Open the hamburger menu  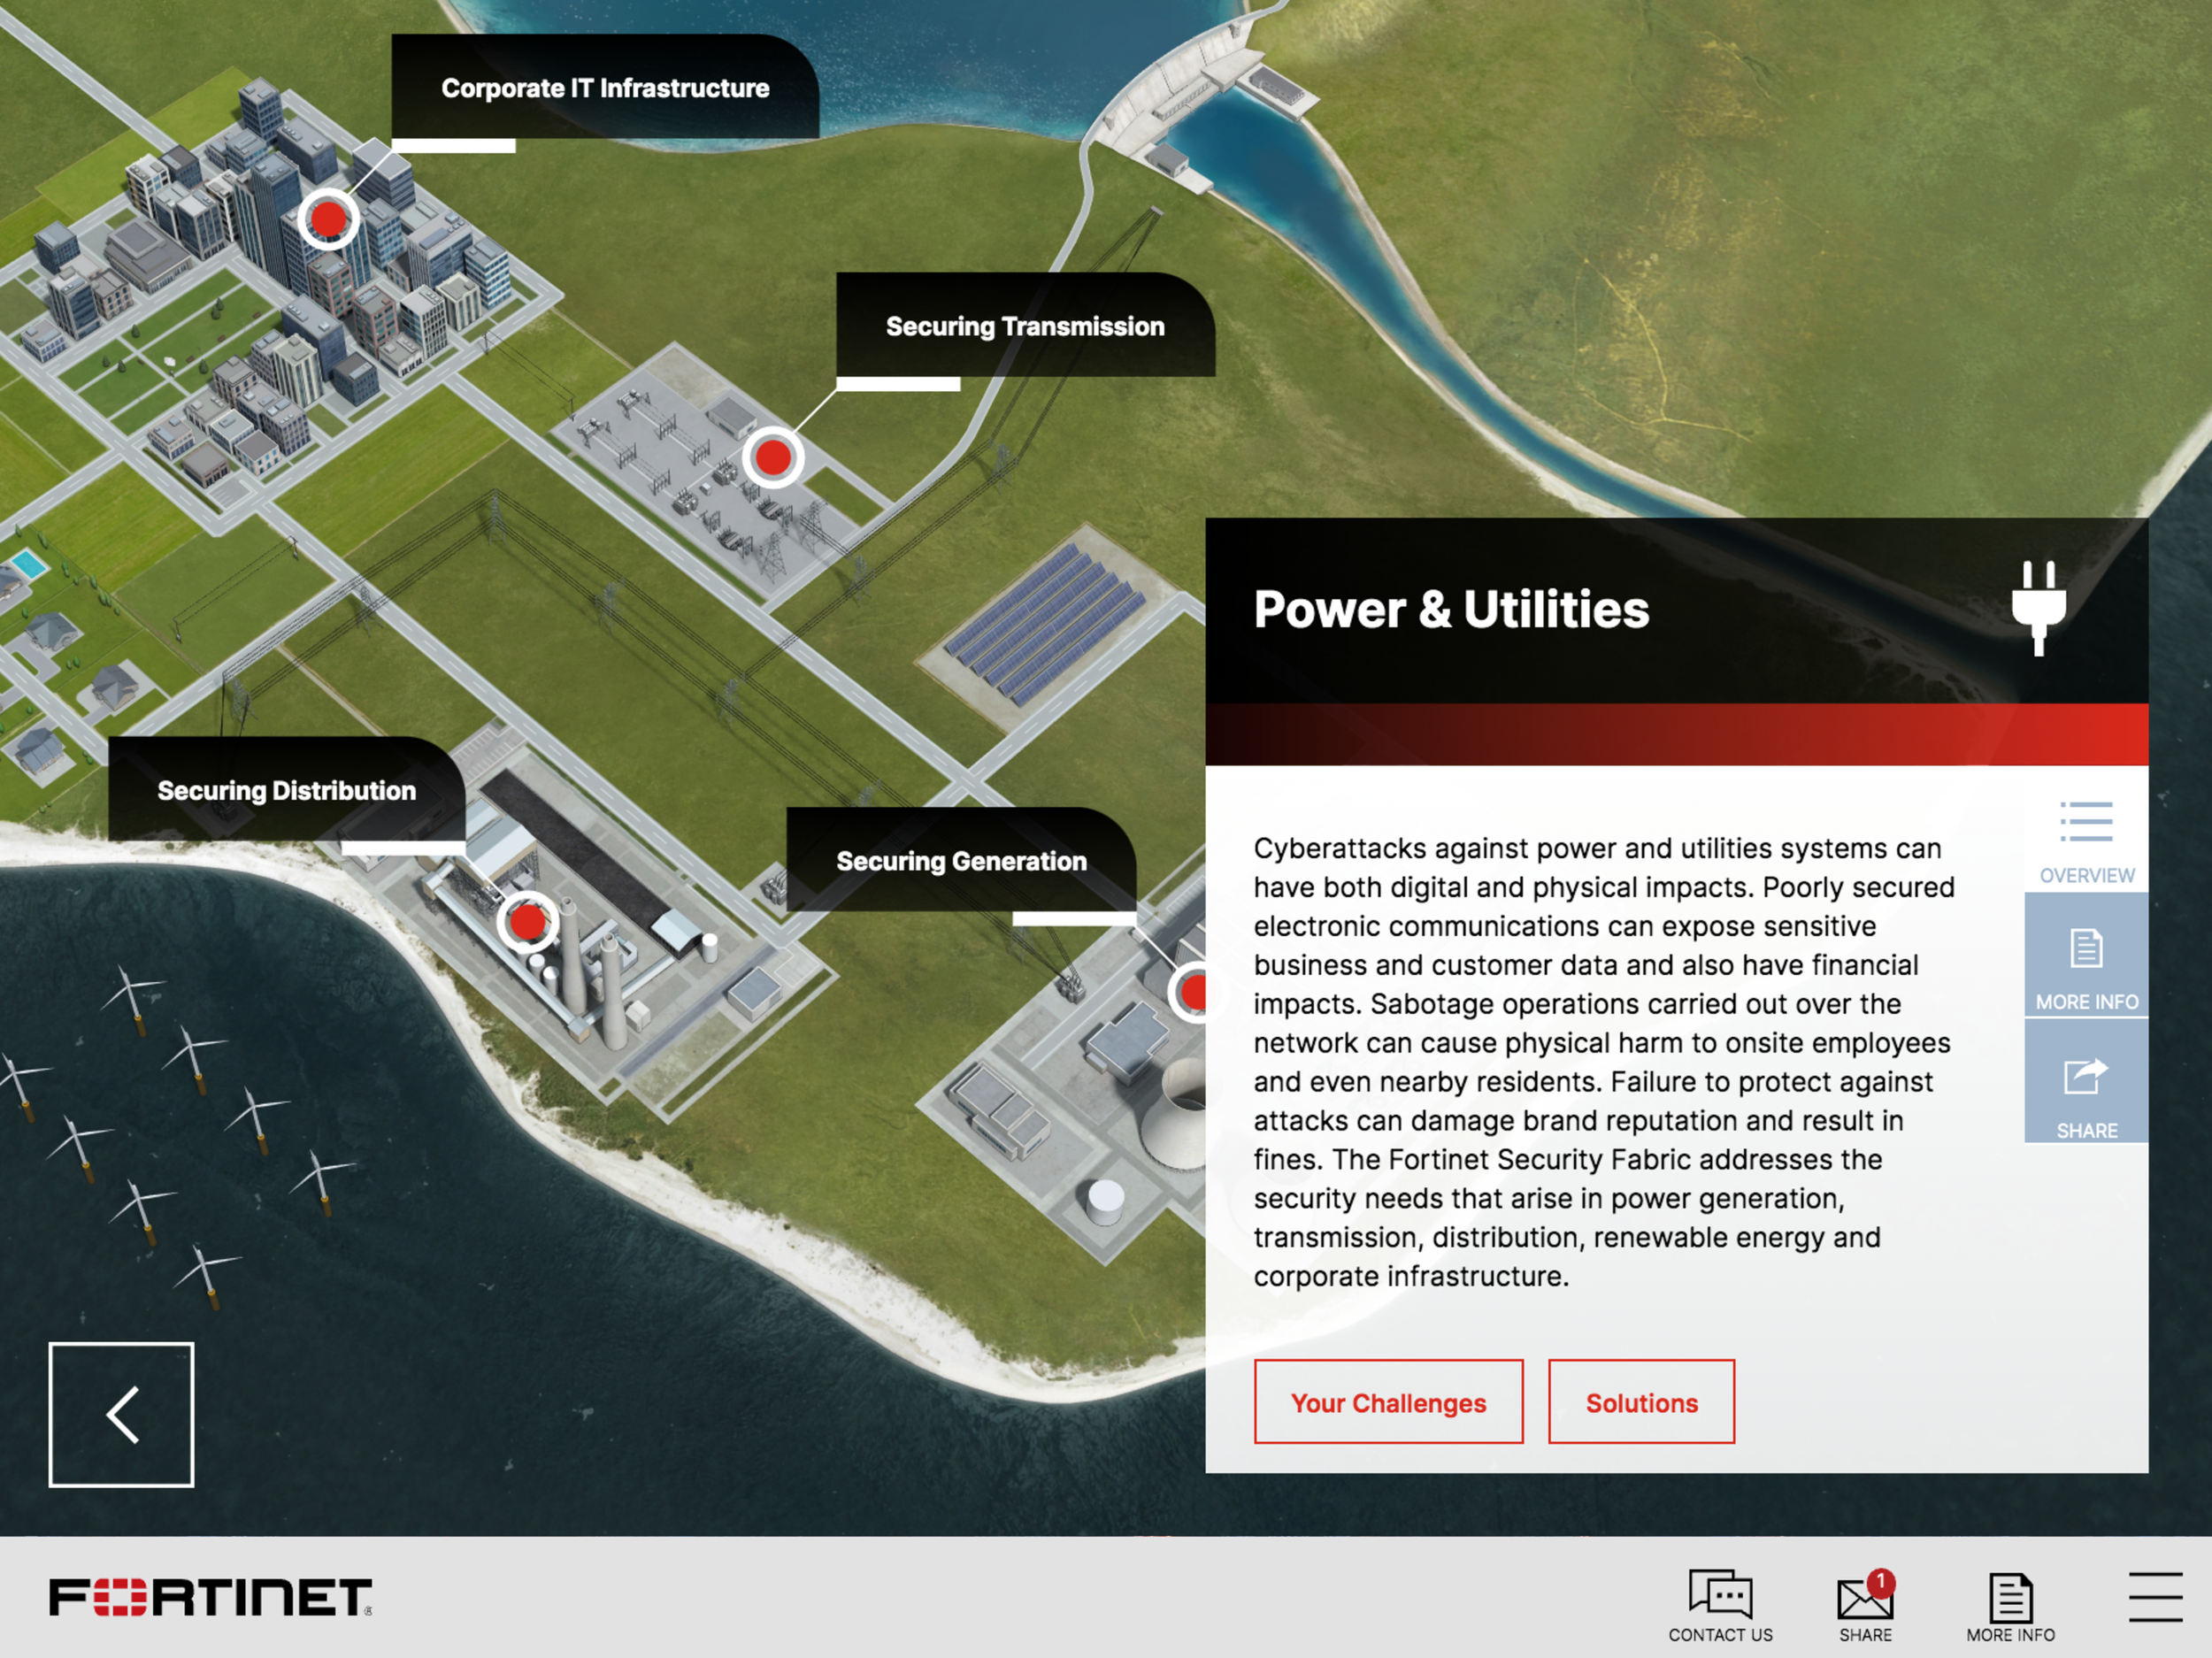coord(2155,1596)
